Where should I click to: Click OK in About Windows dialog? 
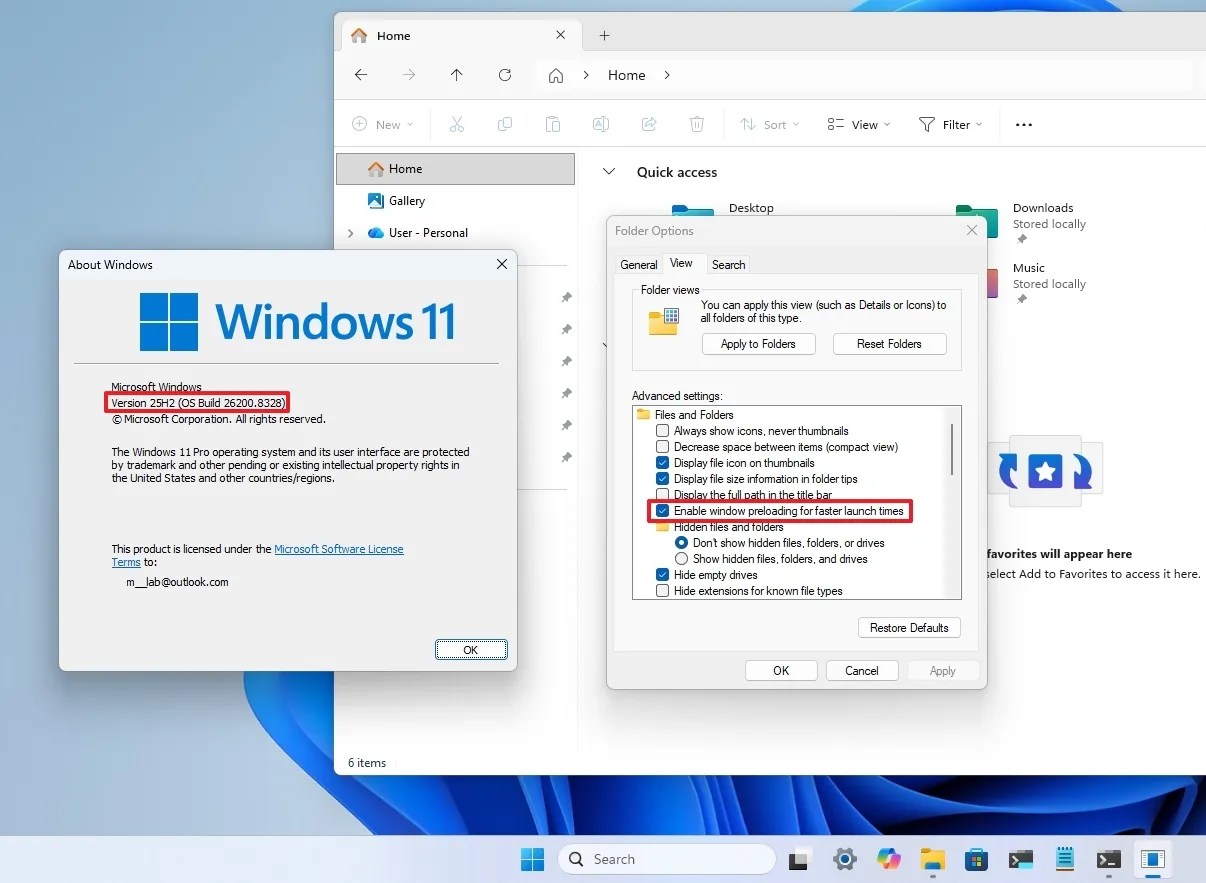click(471, 650)
